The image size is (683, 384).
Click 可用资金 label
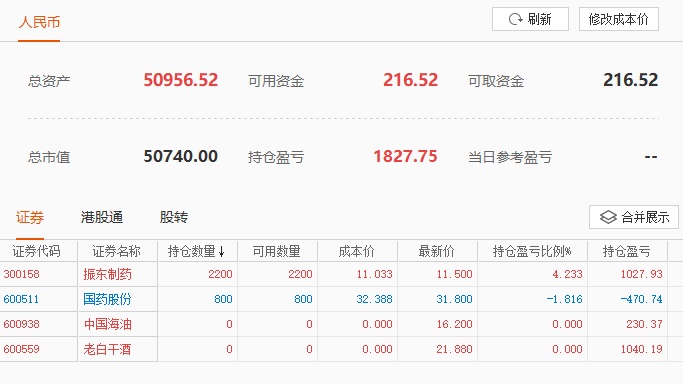276,81
